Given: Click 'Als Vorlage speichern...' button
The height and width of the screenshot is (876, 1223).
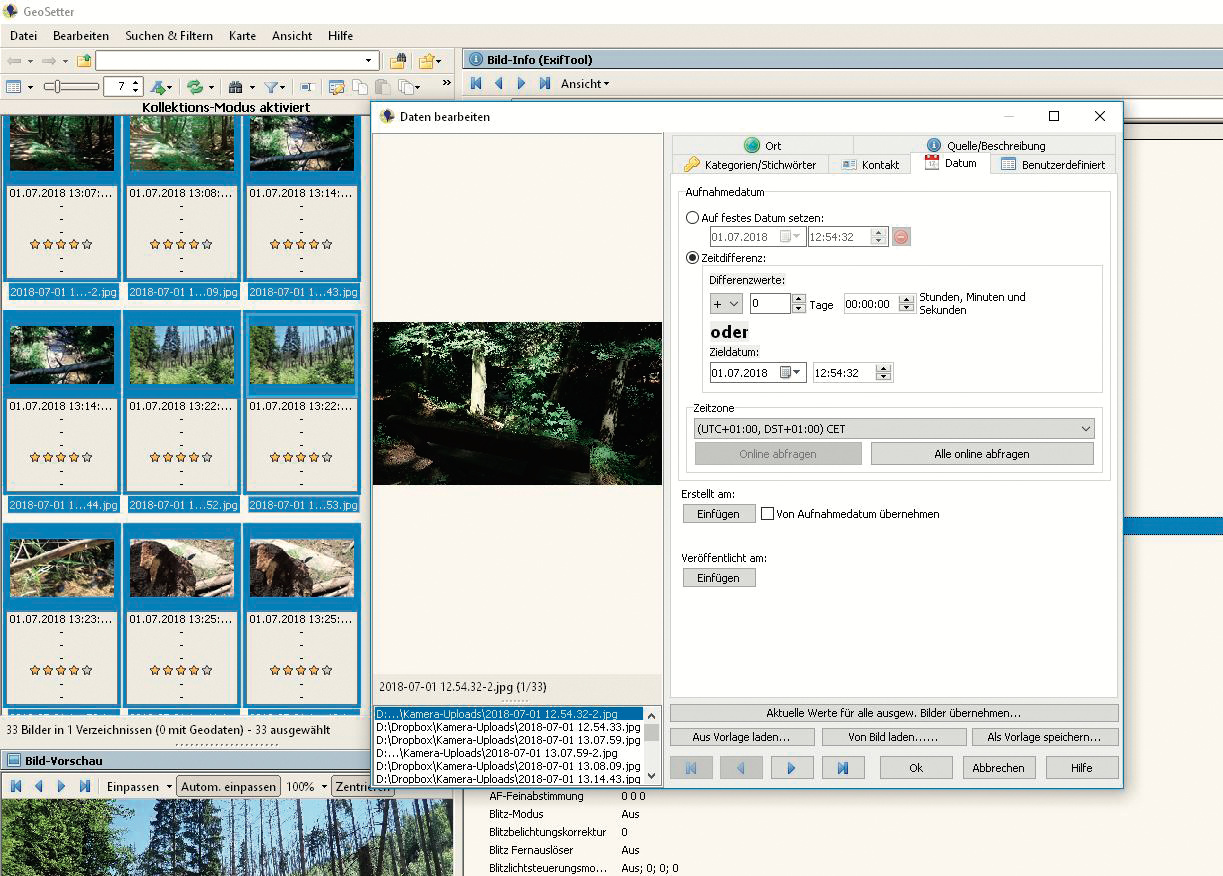Looking at the screenshot, I should (1044, 737).
